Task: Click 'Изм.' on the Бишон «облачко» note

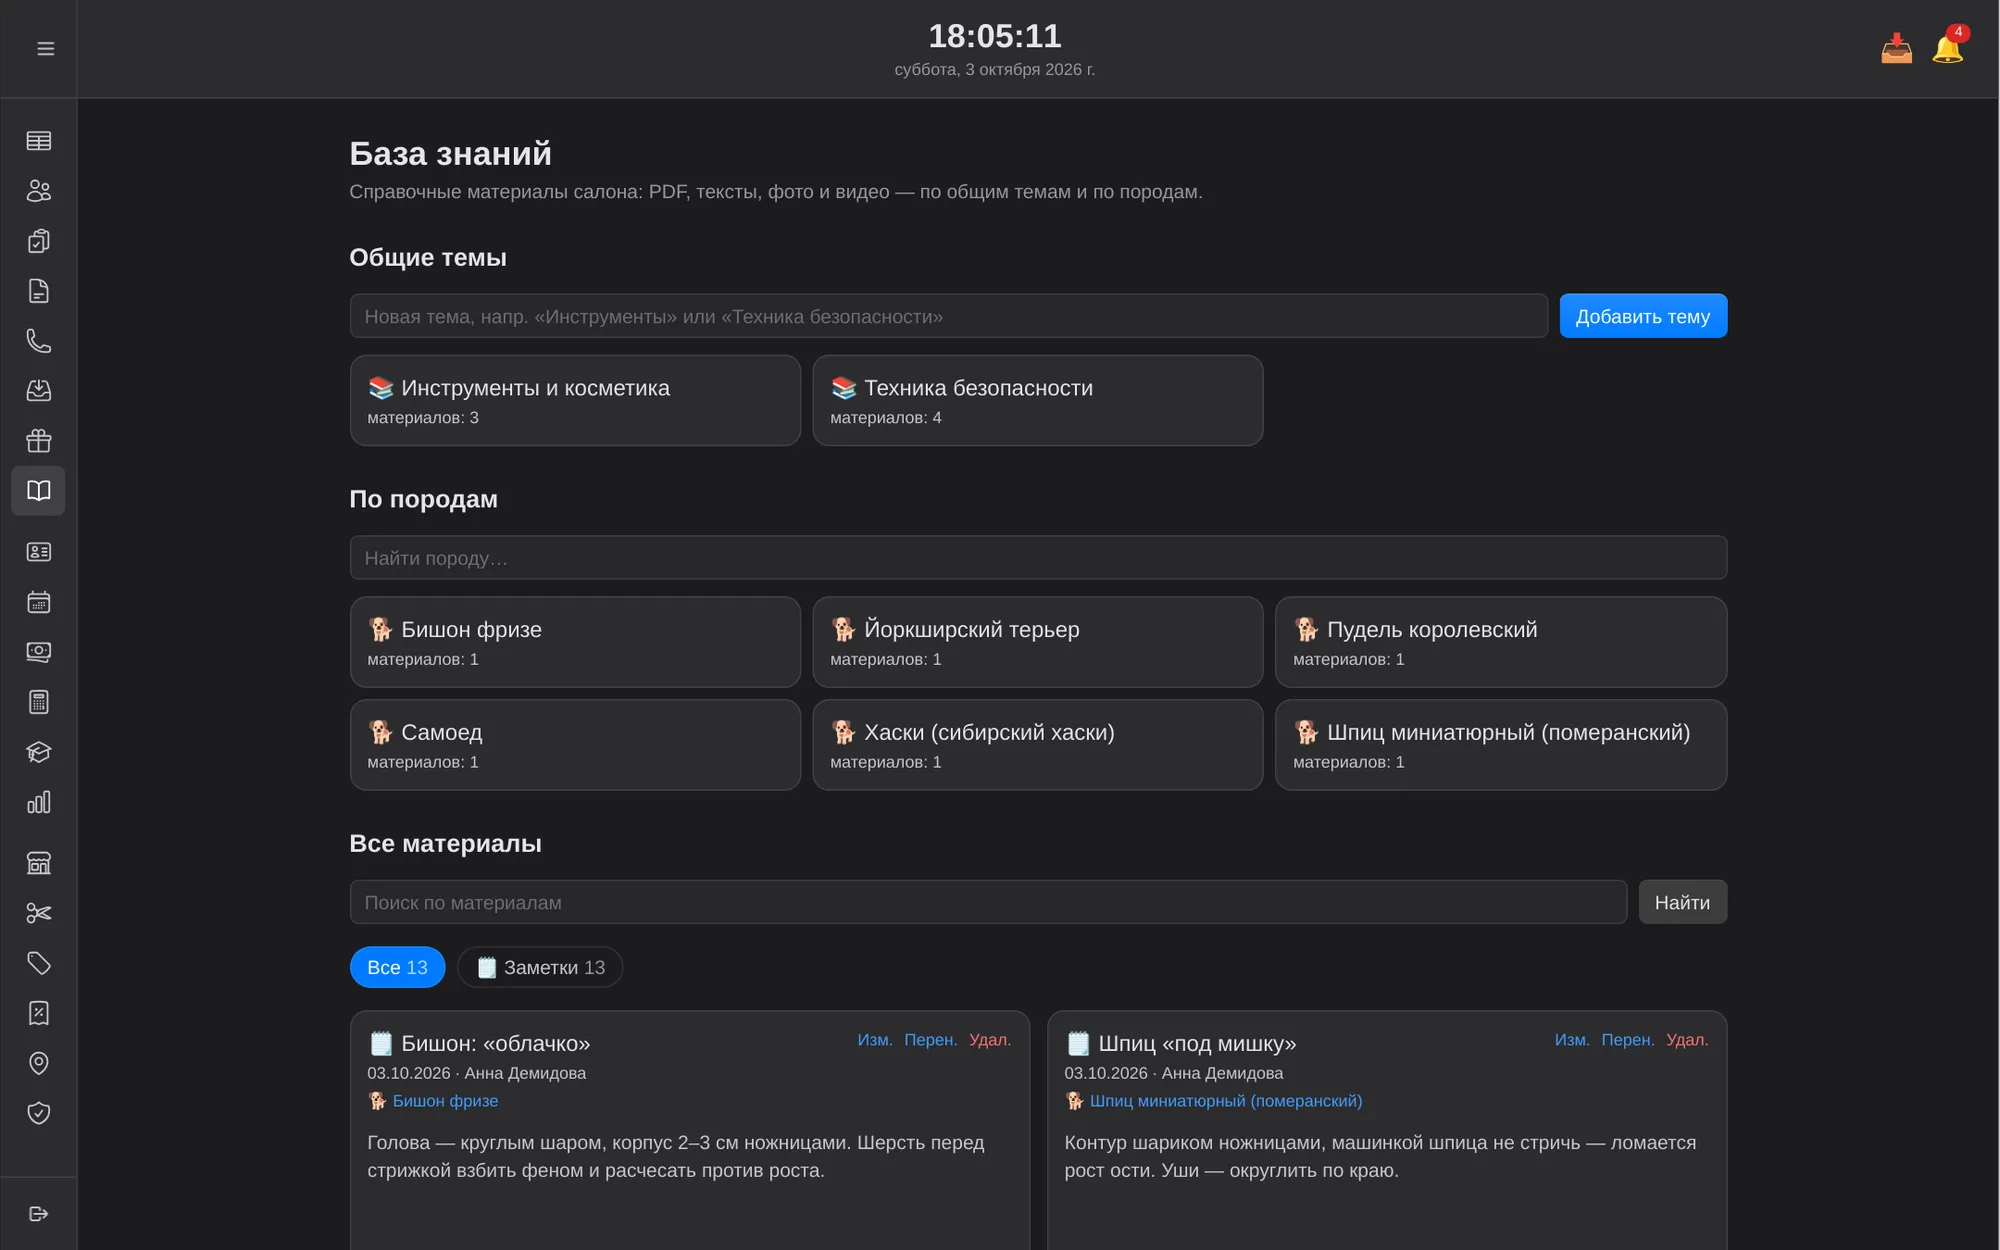Action: (x=875, y=1040)
